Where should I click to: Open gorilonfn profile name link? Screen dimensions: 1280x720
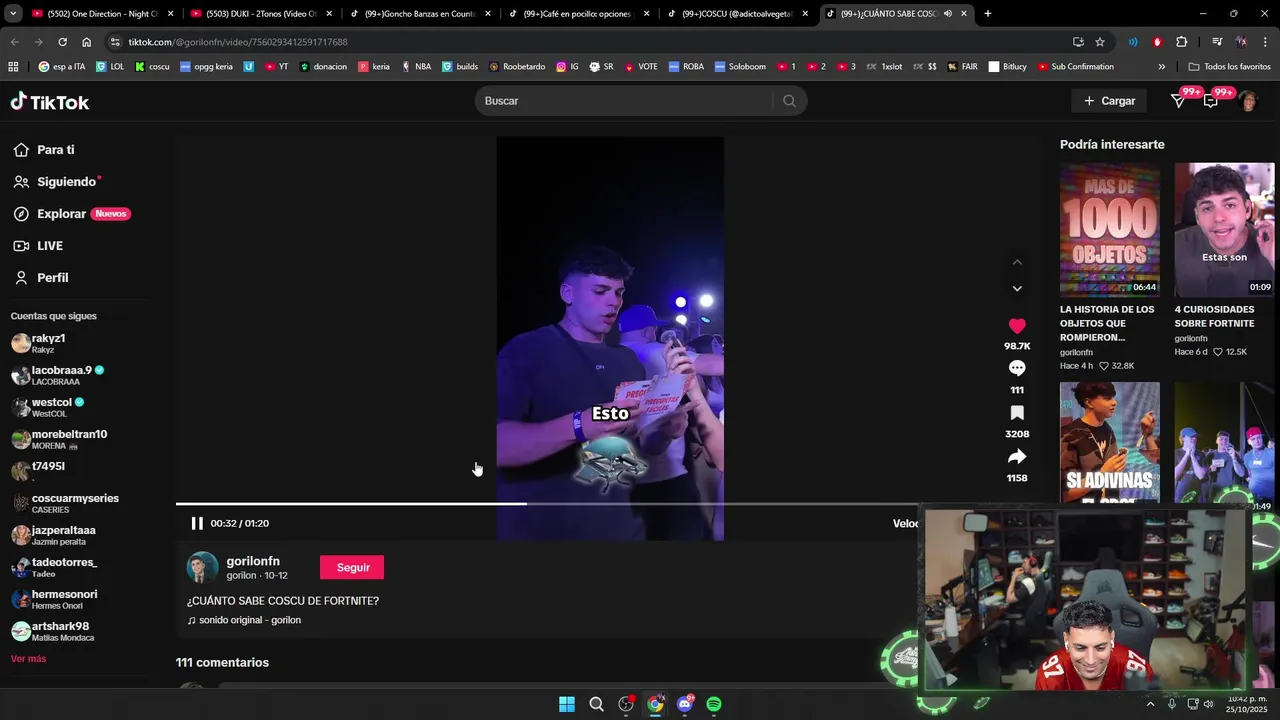pos(253,561)
